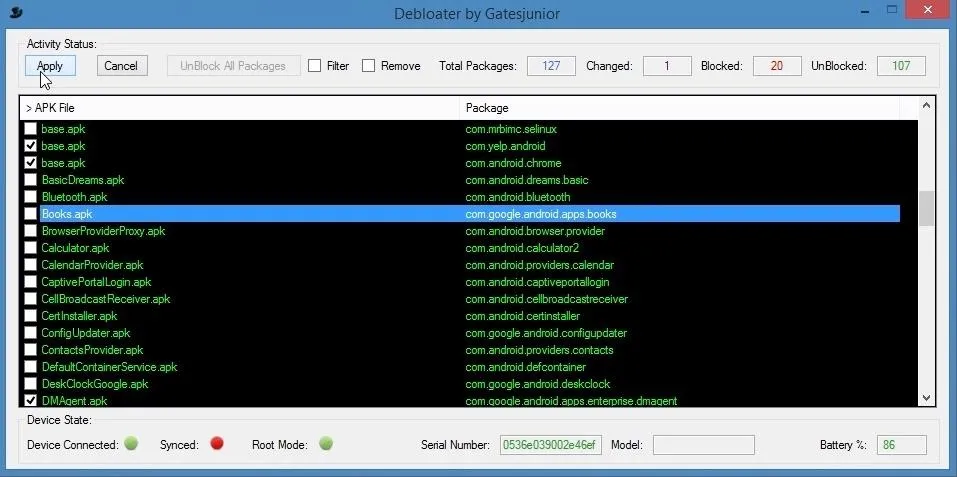Close the Debloater window
This screenshot has width=957, height=477.
(x=928, y=10)
